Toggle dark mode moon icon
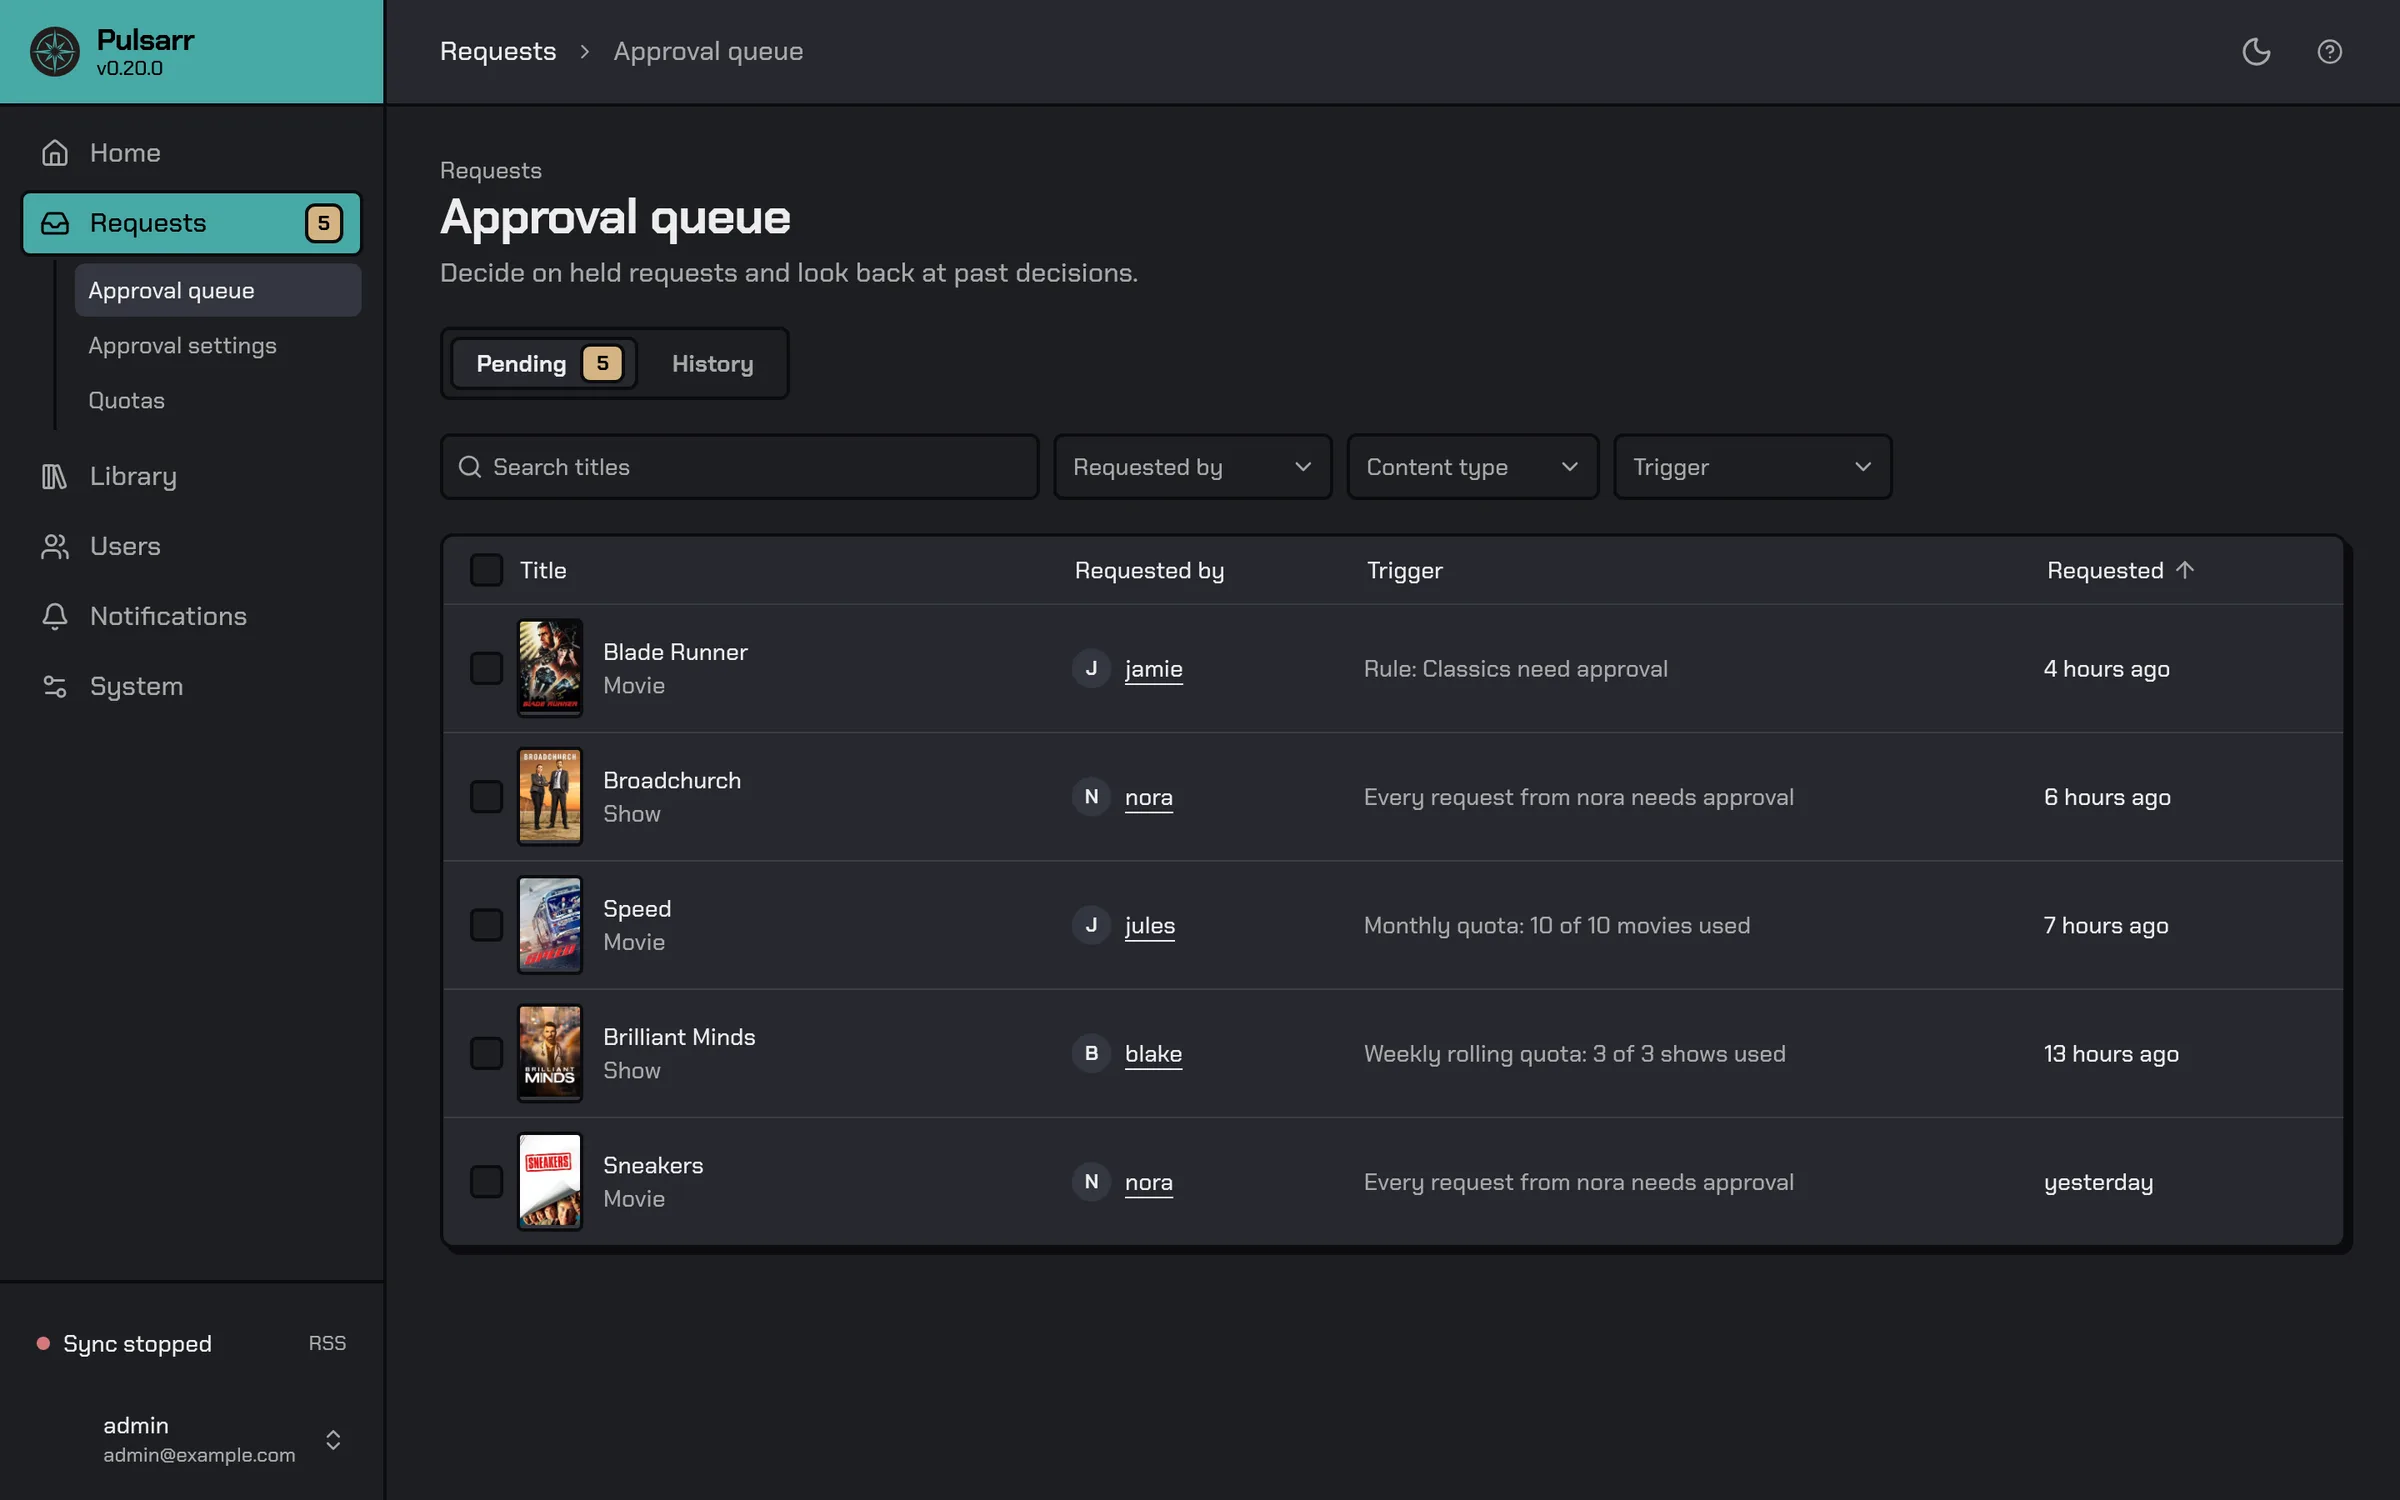 click(2256, 51)
